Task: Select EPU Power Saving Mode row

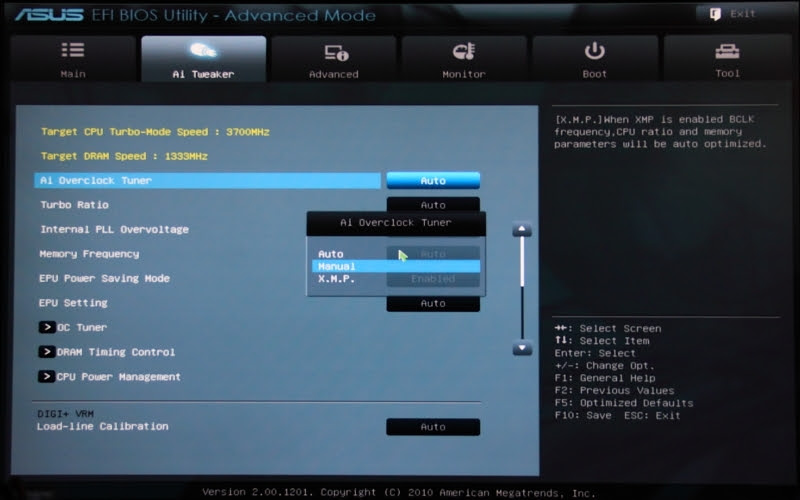Action: pos(105,279)
